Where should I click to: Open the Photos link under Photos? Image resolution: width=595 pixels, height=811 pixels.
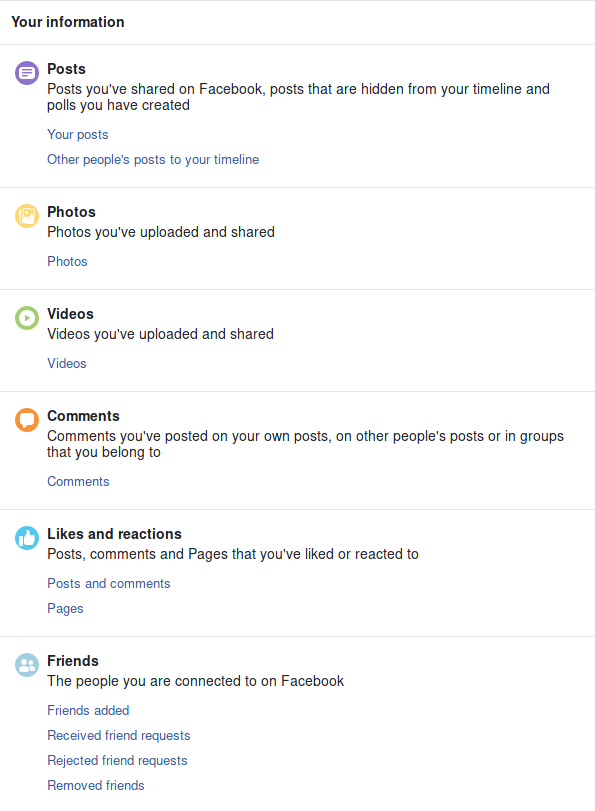pos(67,261)
